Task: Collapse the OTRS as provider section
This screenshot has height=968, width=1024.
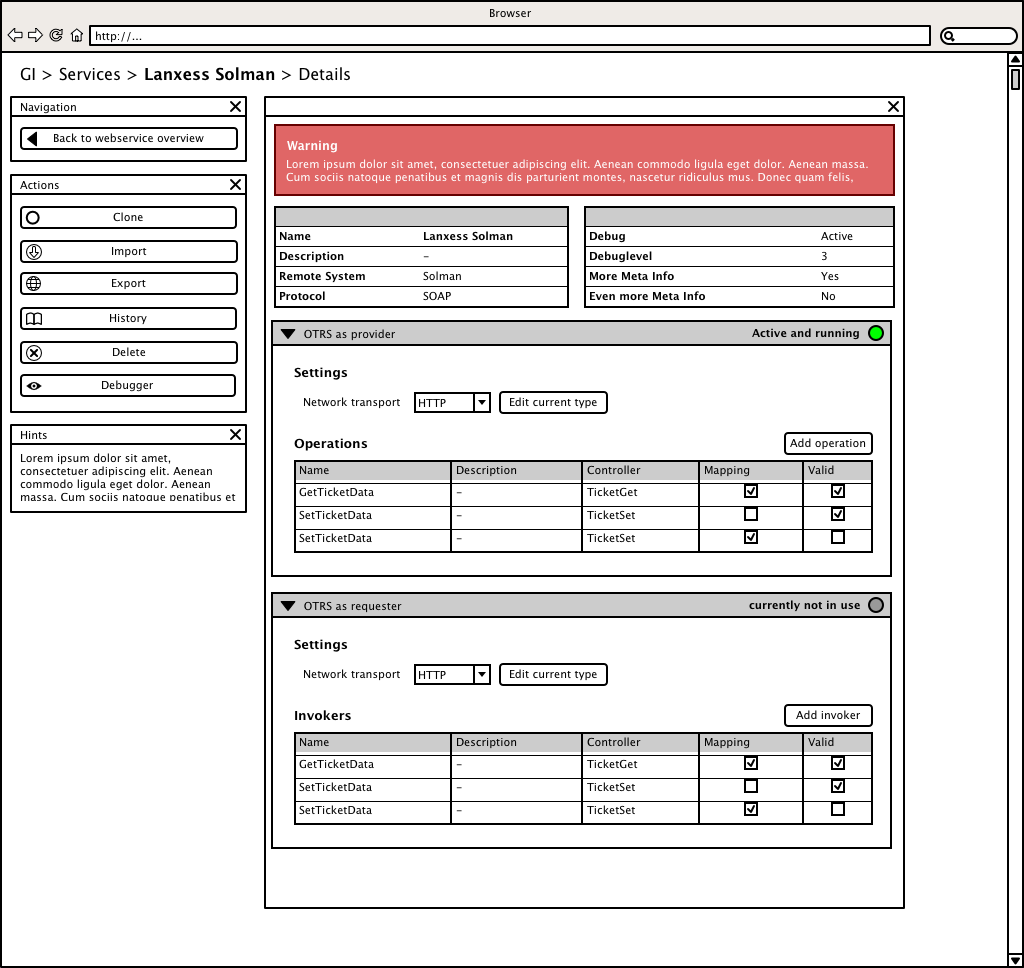Action: pos(288,334)
